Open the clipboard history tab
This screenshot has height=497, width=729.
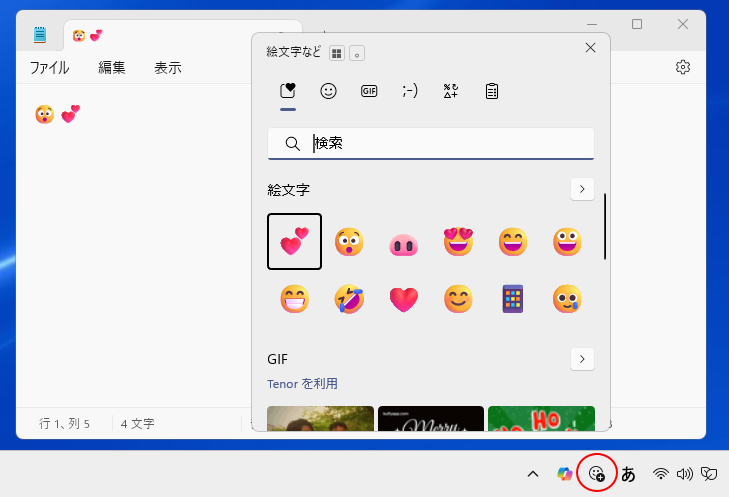(491, 91)
